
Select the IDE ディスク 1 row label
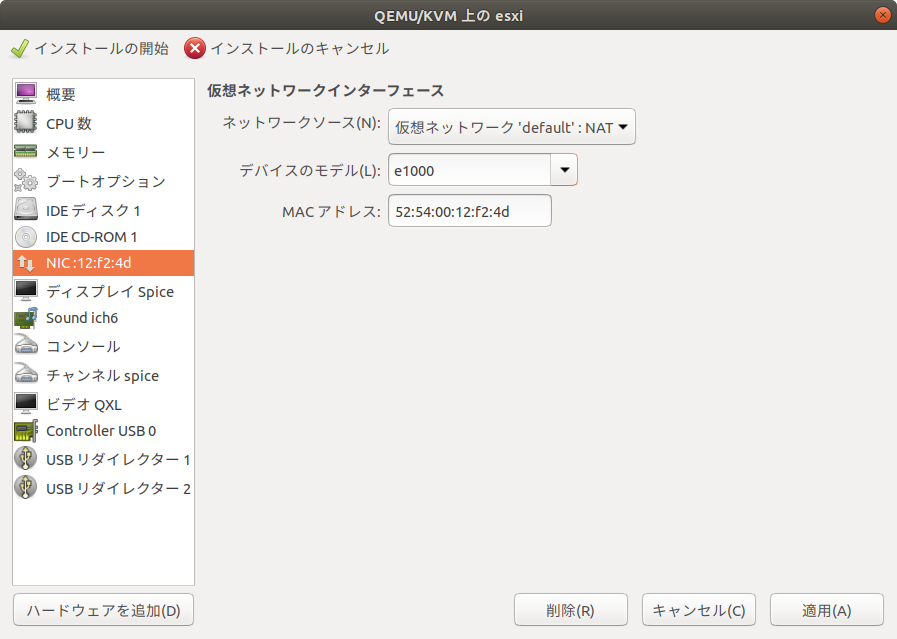tap(93, 210)
